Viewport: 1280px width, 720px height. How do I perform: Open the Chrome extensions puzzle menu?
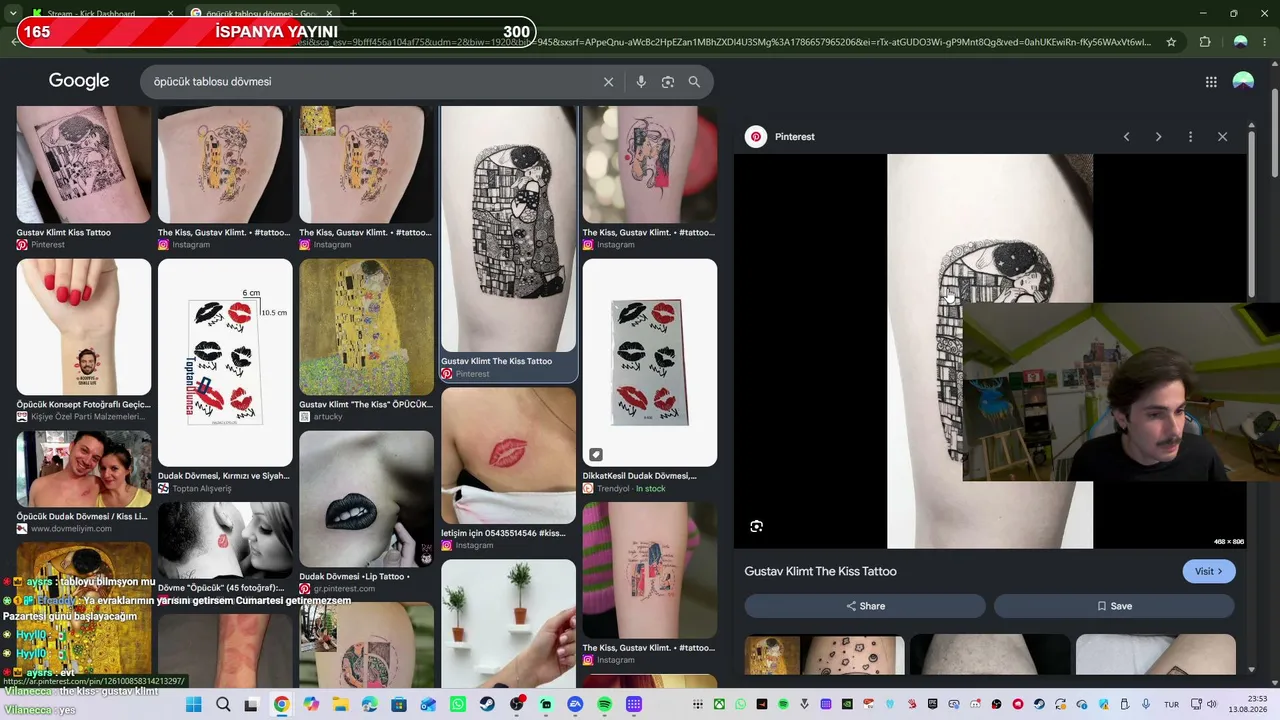click(1205, 42)
